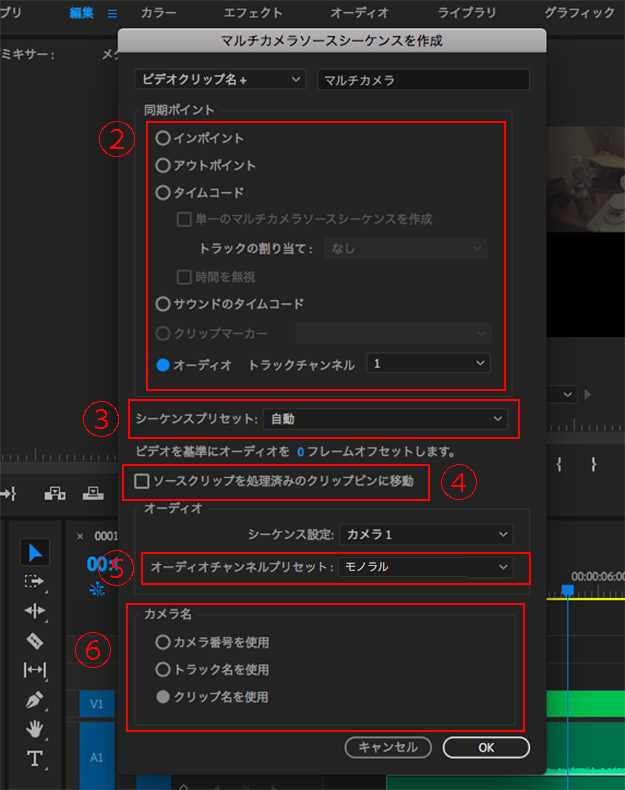The width and height of the screenshot is (625, 790).
Task: Expand the トラックチャンネル dropdown
Action: coord(429,364)
